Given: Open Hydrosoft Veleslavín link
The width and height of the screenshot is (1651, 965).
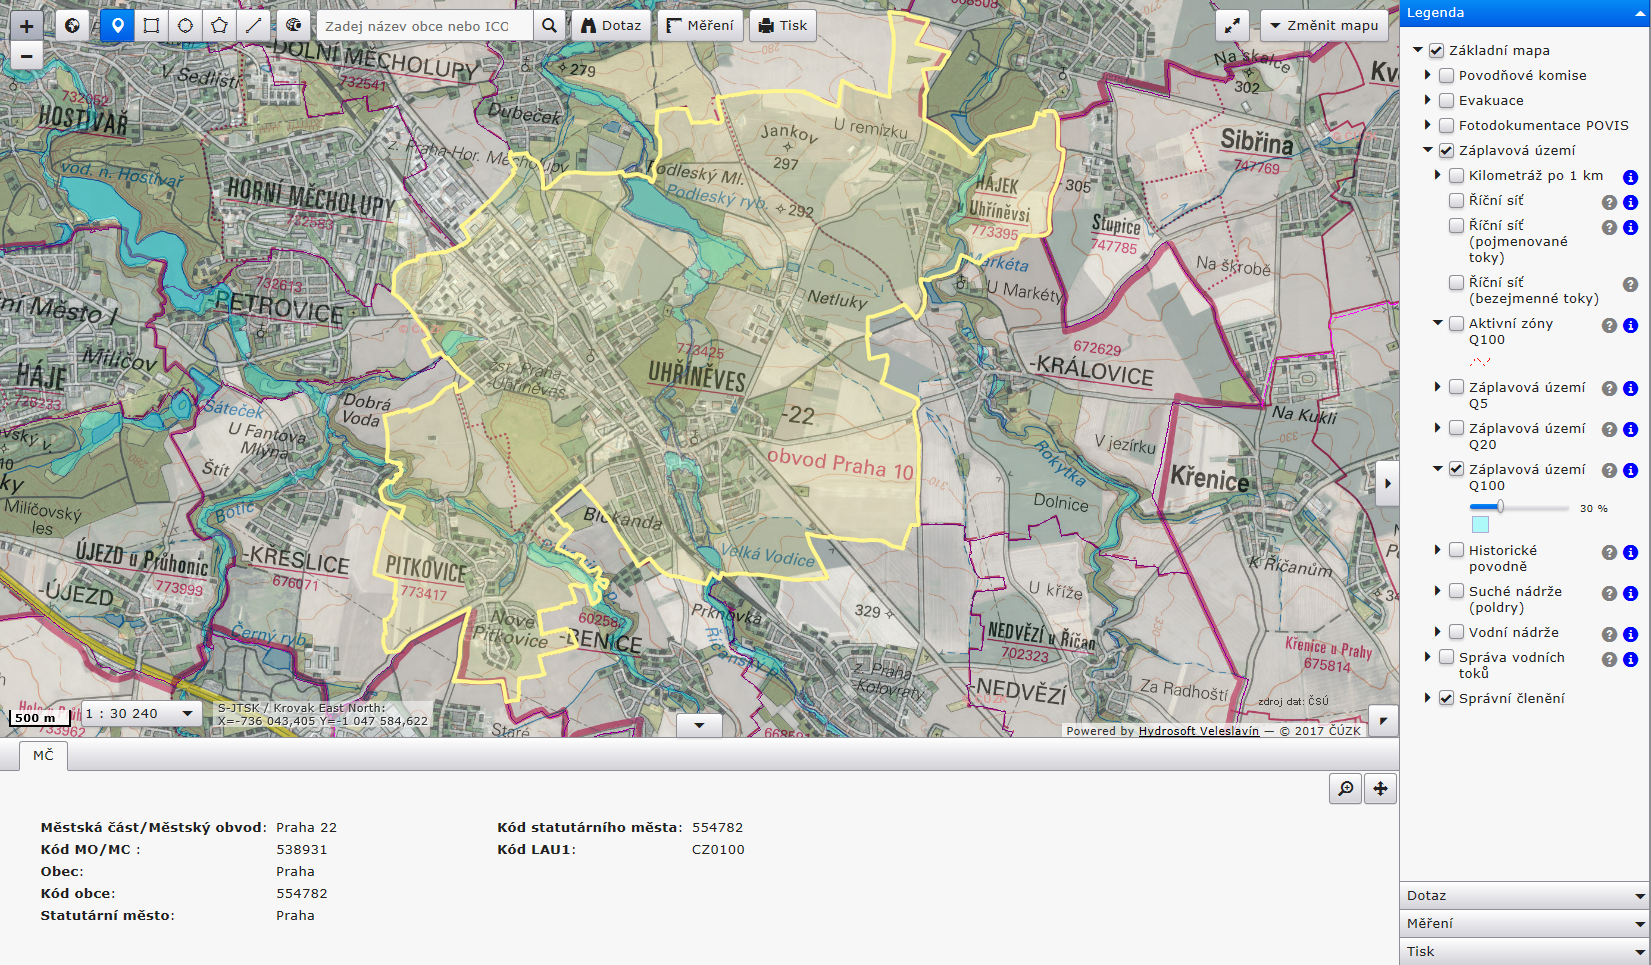Looking at the screenshot, I should point(1199,731).
